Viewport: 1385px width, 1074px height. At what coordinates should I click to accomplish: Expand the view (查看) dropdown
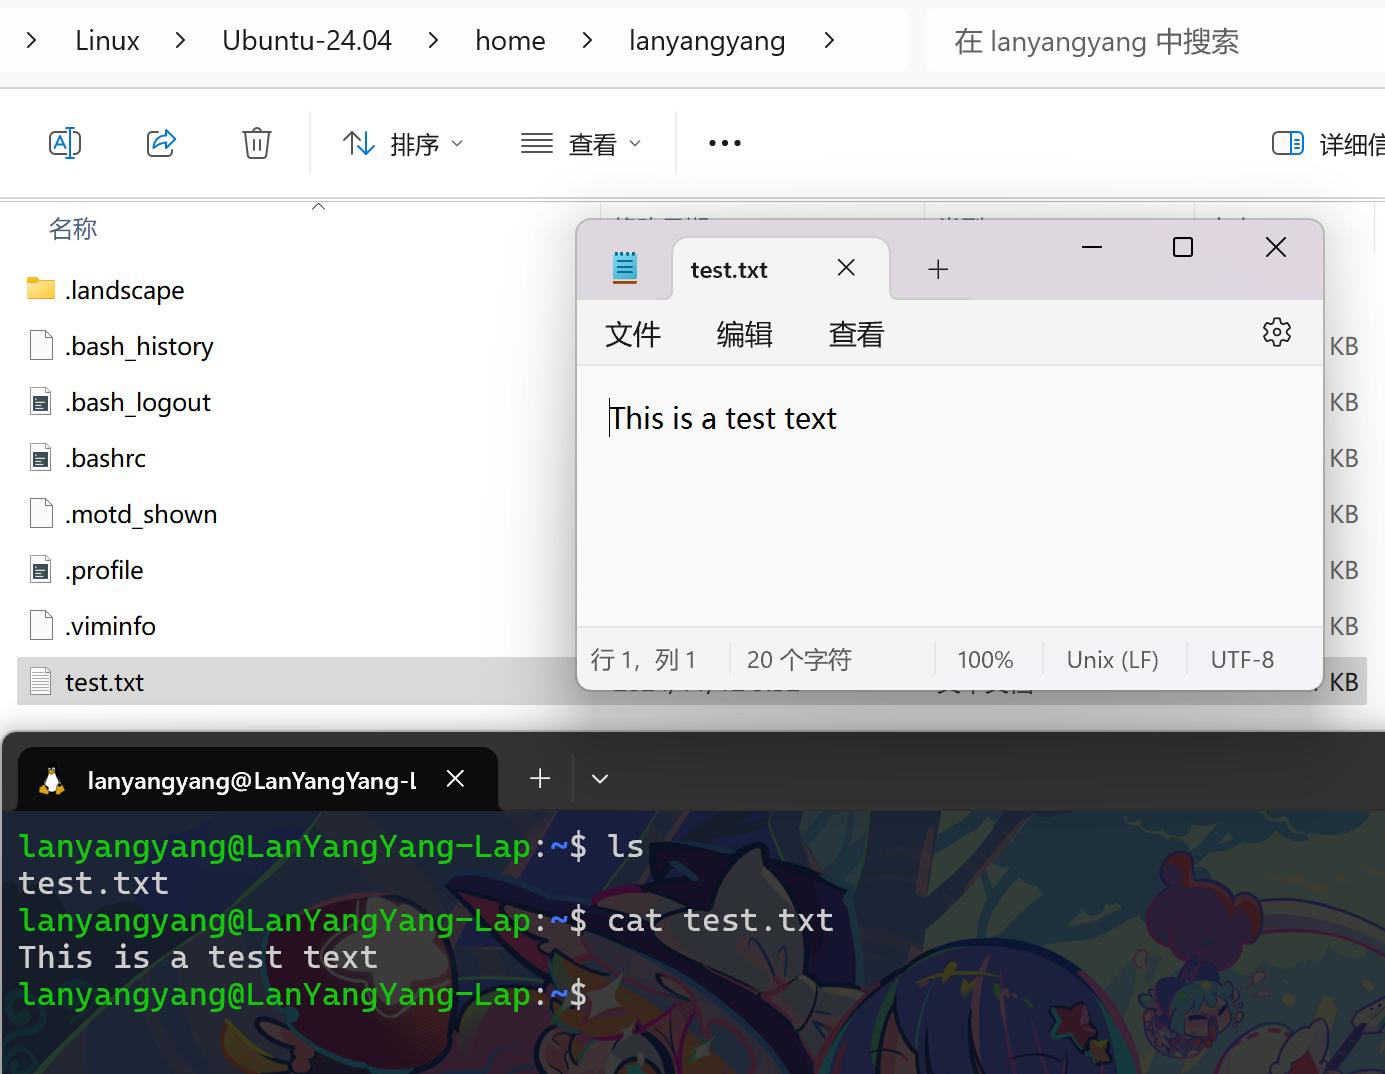pos(581,144)
